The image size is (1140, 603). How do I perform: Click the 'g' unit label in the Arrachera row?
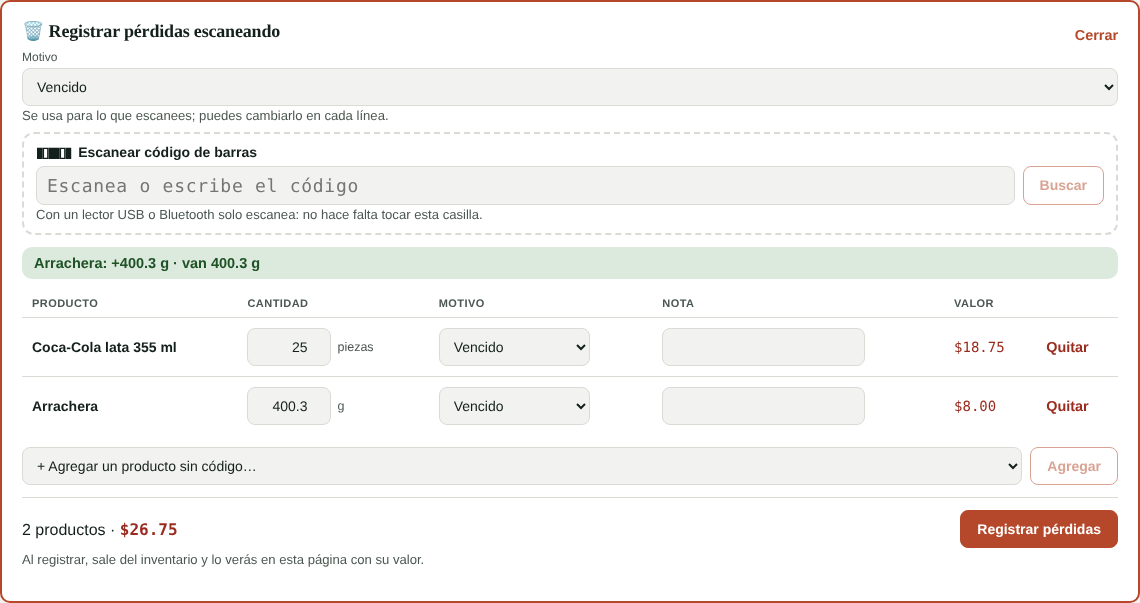[341, 406]
